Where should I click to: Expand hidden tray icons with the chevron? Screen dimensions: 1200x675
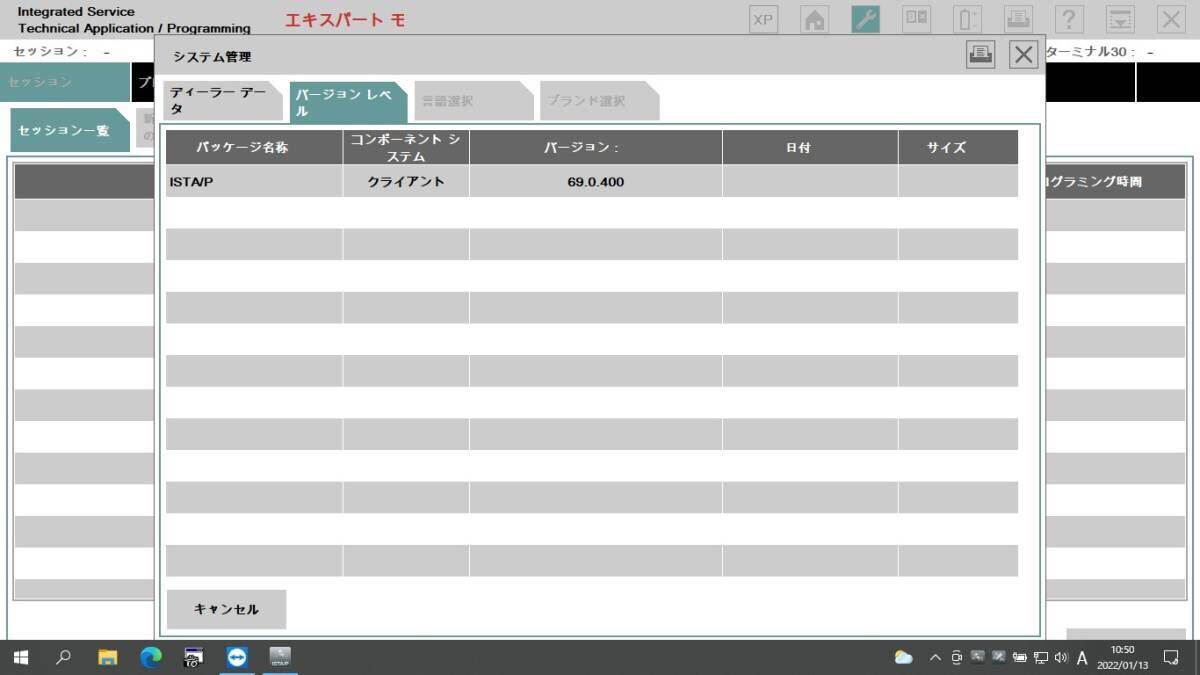(934, 657)
